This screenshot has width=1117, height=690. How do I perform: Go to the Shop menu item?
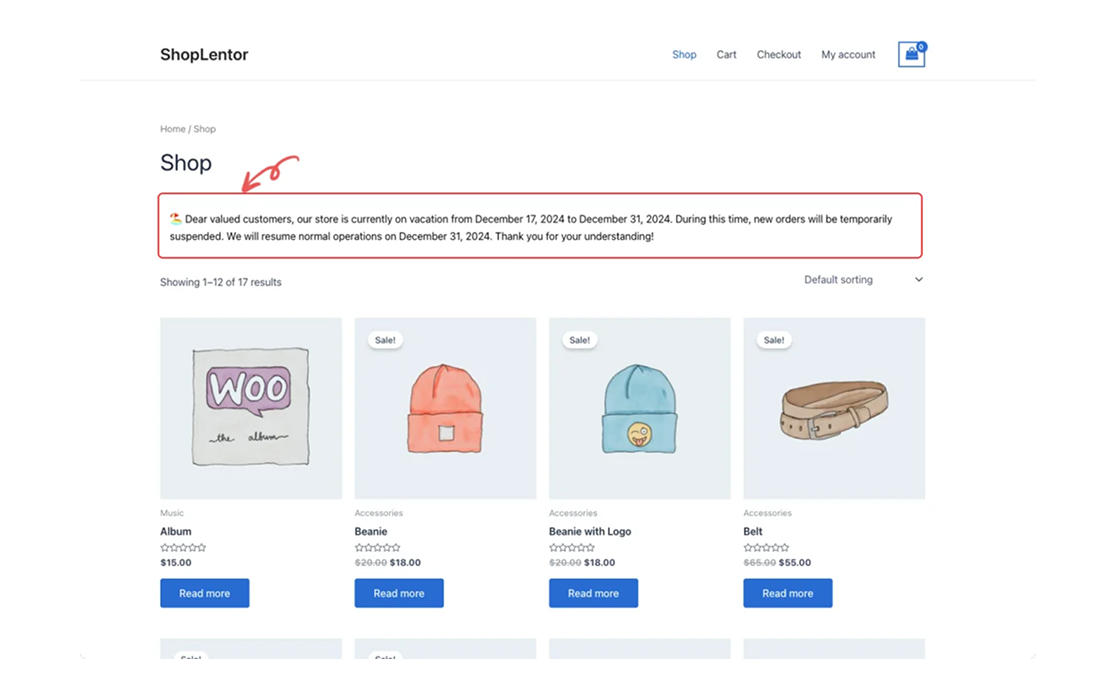click(x=684, y=55)
